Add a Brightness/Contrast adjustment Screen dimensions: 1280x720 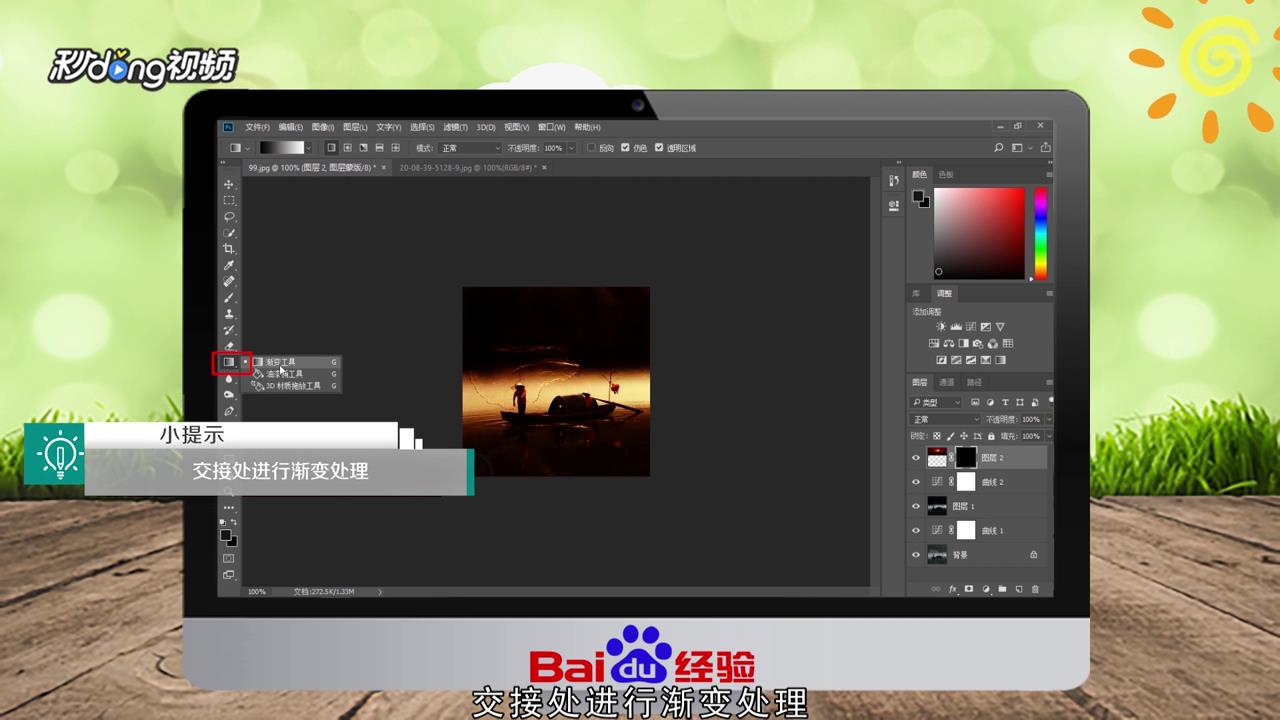[x=941, y=327]
